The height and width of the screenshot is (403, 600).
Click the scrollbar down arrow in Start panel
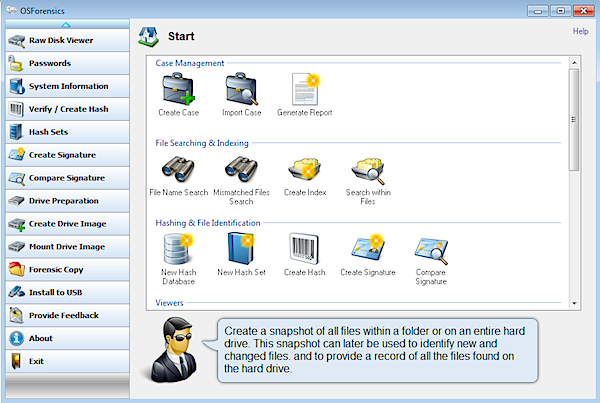point(574,302)
